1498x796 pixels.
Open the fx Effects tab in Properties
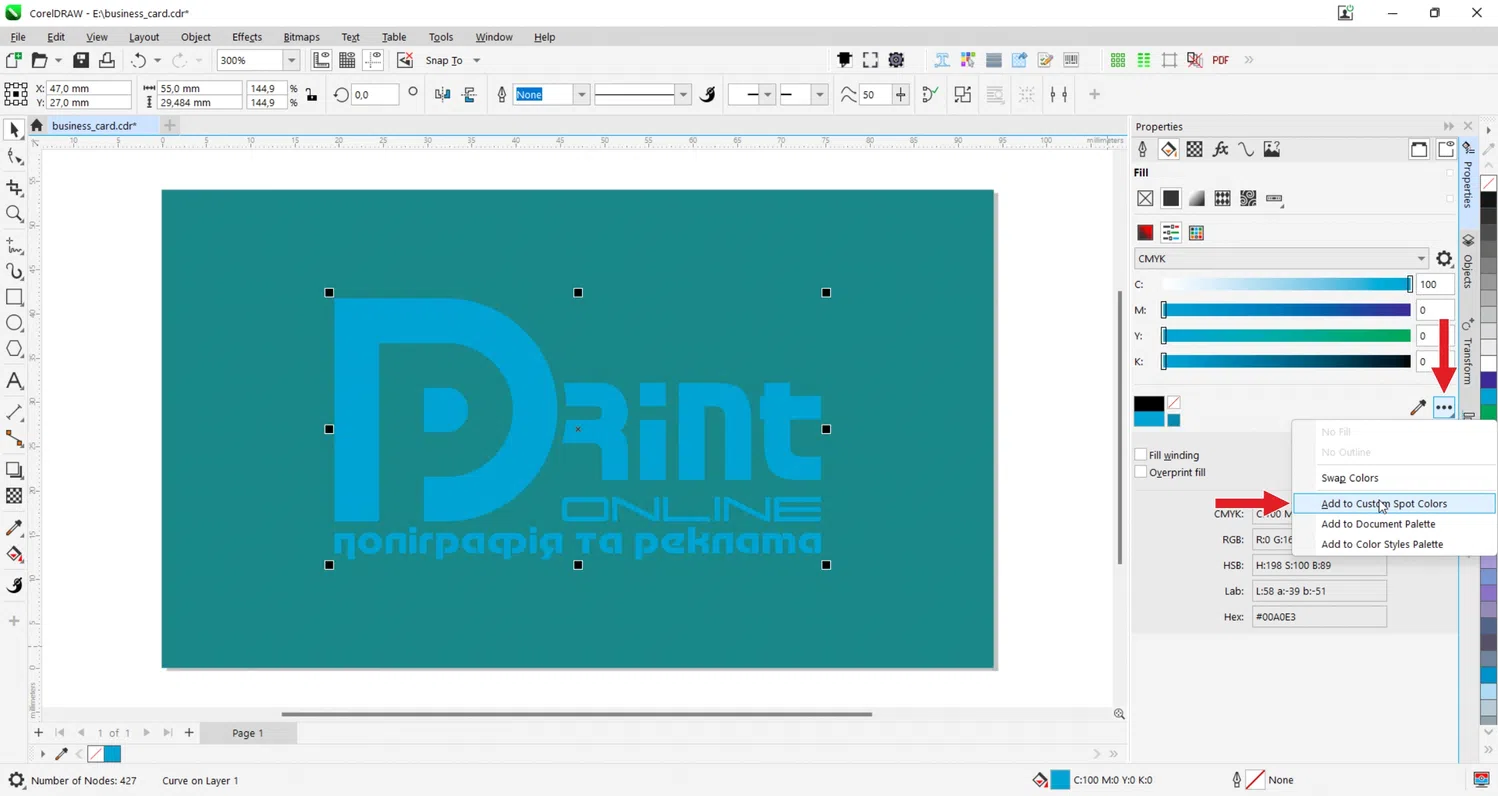click(1220, 149)
